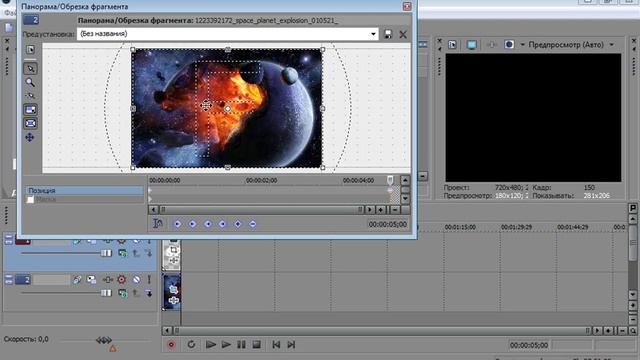Screen dimensions: 640x360
Task: Click the bottom-right crop handle
Action: coord(323,167)
